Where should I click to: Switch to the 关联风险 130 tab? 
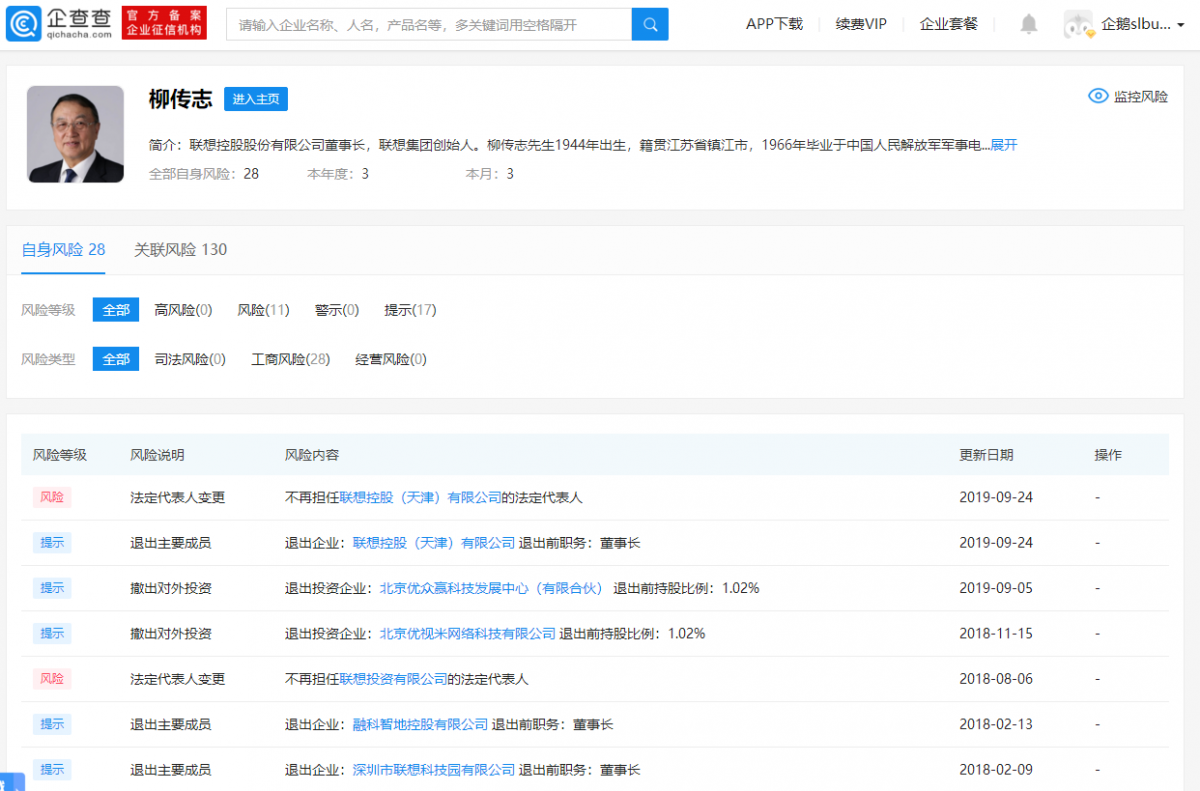pyautogui.click(x=180, y=250)
